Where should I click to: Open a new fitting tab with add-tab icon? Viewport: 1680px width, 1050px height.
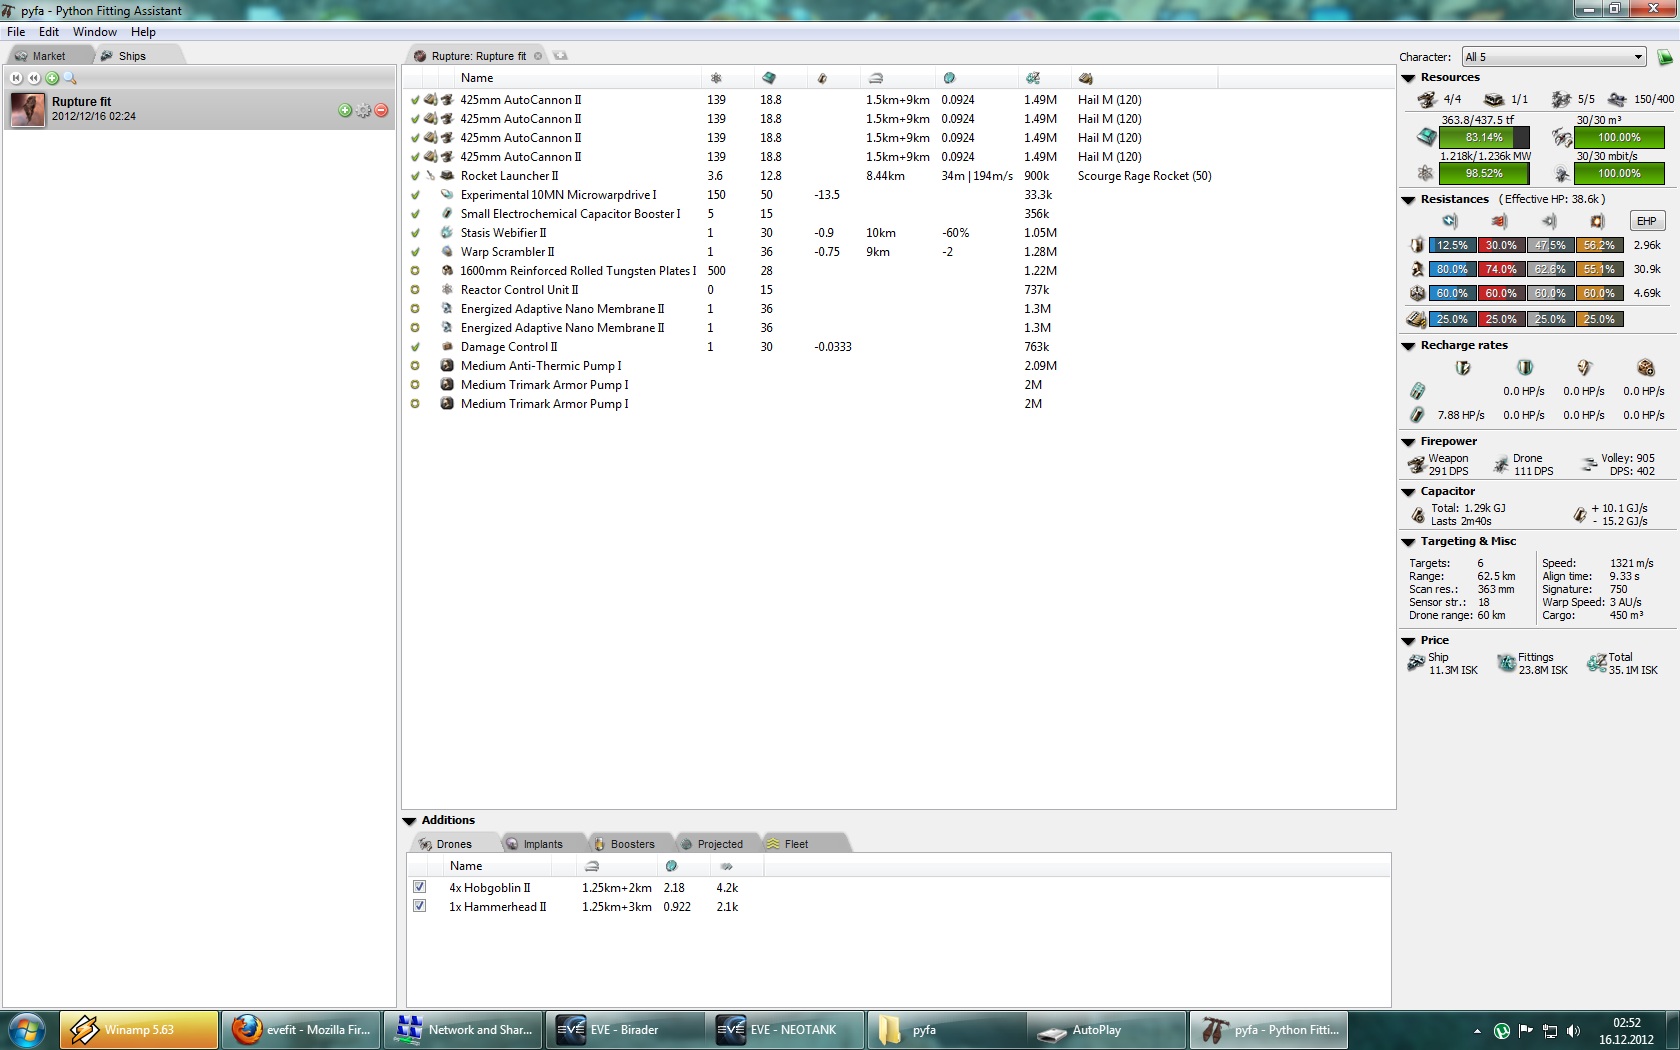560,56
